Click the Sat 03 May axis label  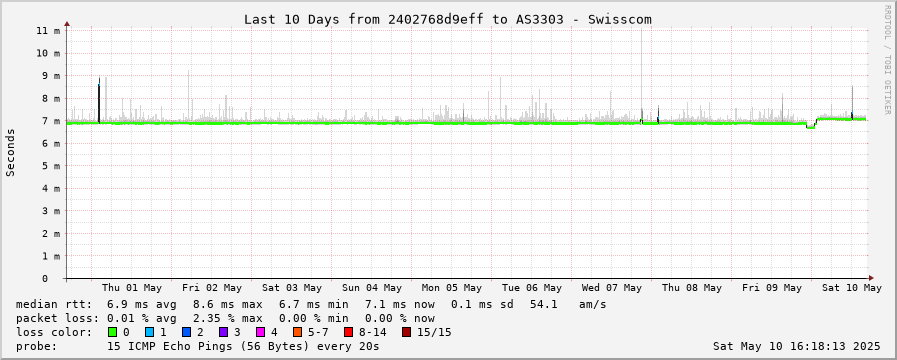tap(292, 288)
